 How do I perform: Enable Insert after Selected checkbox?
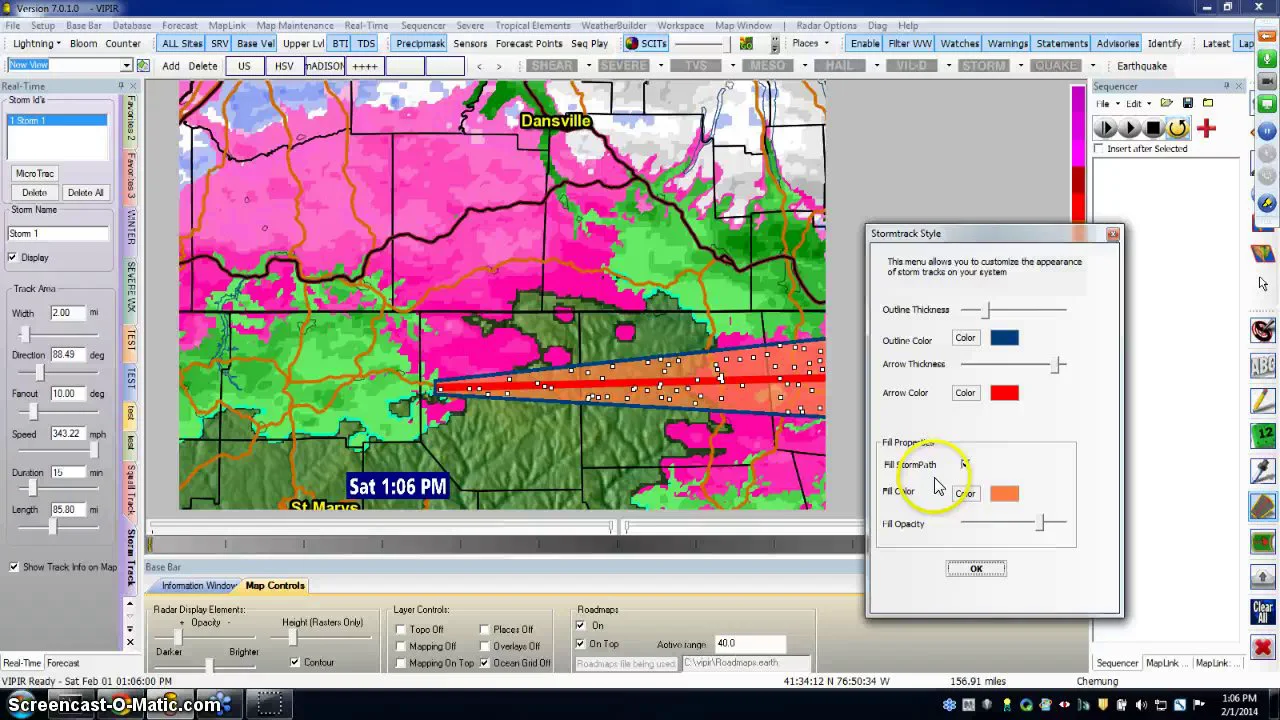[x=1099, y=149]
